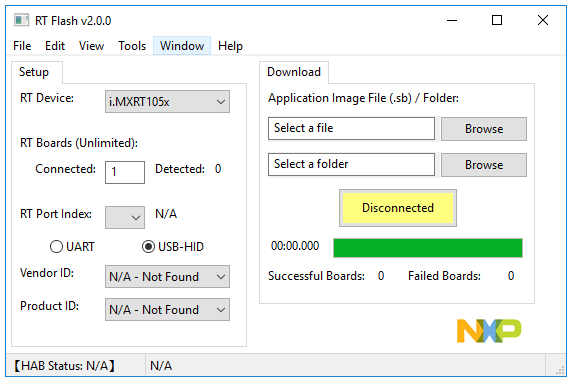Viewport: 573px width, 381px height.
Task: Click the Detected: label
Action: click(x=180, y=169)
